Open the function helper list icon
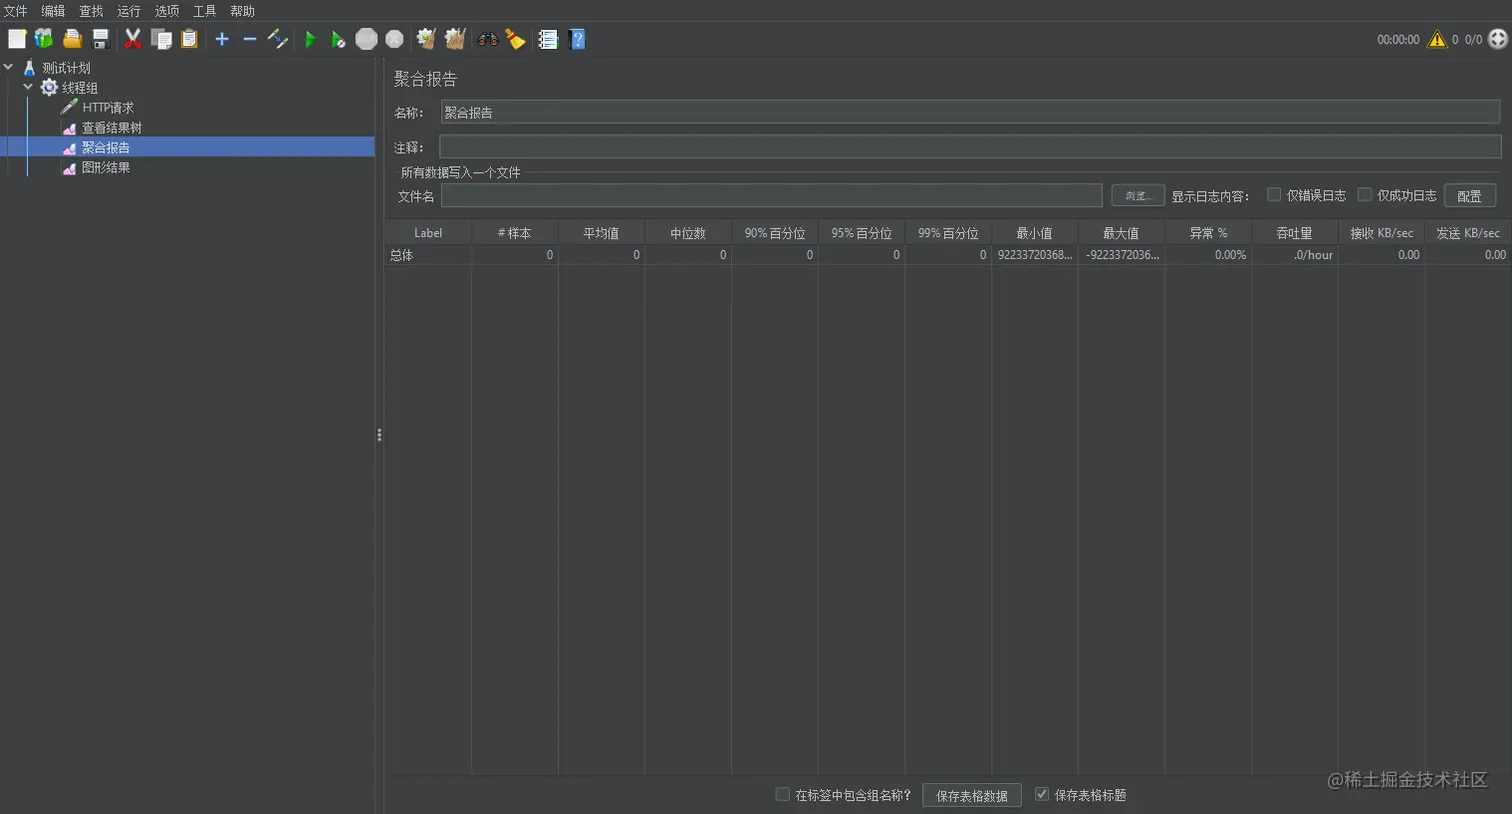Viewport: 1512px width, 814px height. click(x=548, y=39)
